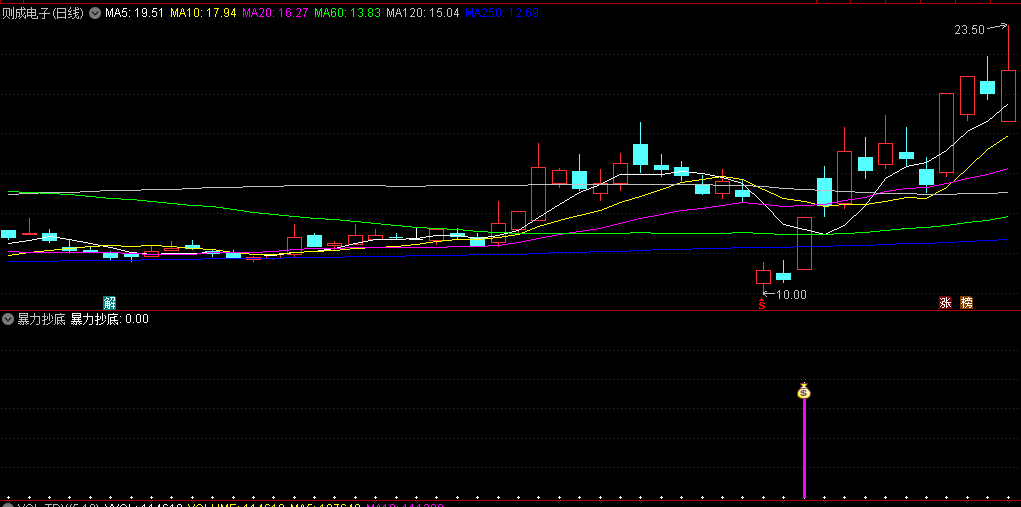
Task: Click the yellow MA10: 17.94 label
Action: [203, 12]
